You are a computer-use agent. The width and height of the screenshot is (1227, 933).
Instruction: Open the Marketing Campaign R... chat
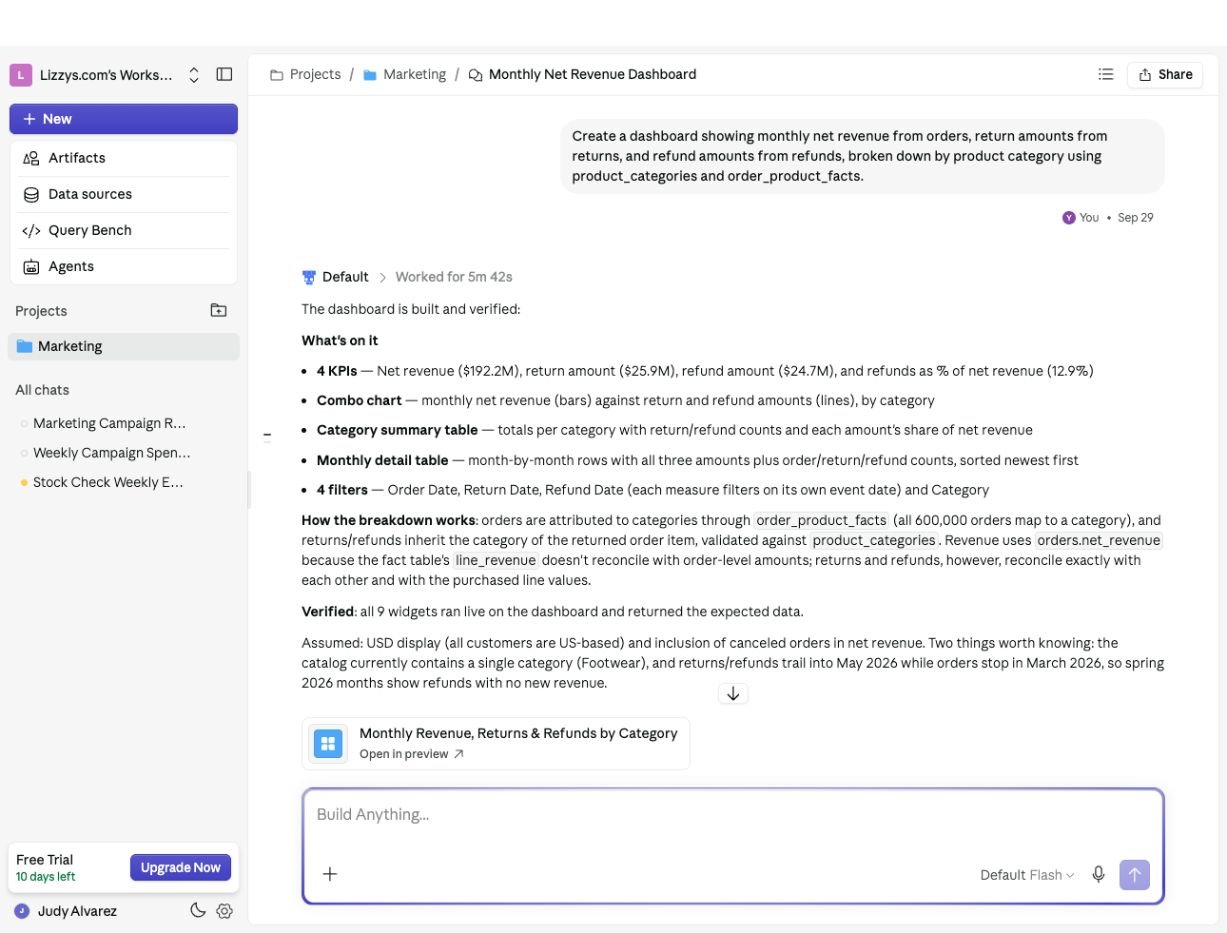(109, 423)
